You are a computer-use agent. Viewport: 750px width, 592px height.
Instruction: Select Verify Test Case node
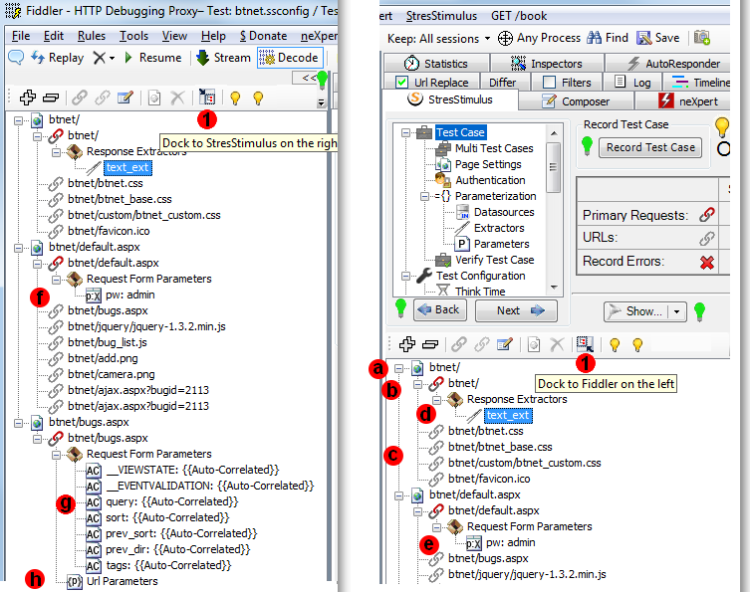coord(495,260)
